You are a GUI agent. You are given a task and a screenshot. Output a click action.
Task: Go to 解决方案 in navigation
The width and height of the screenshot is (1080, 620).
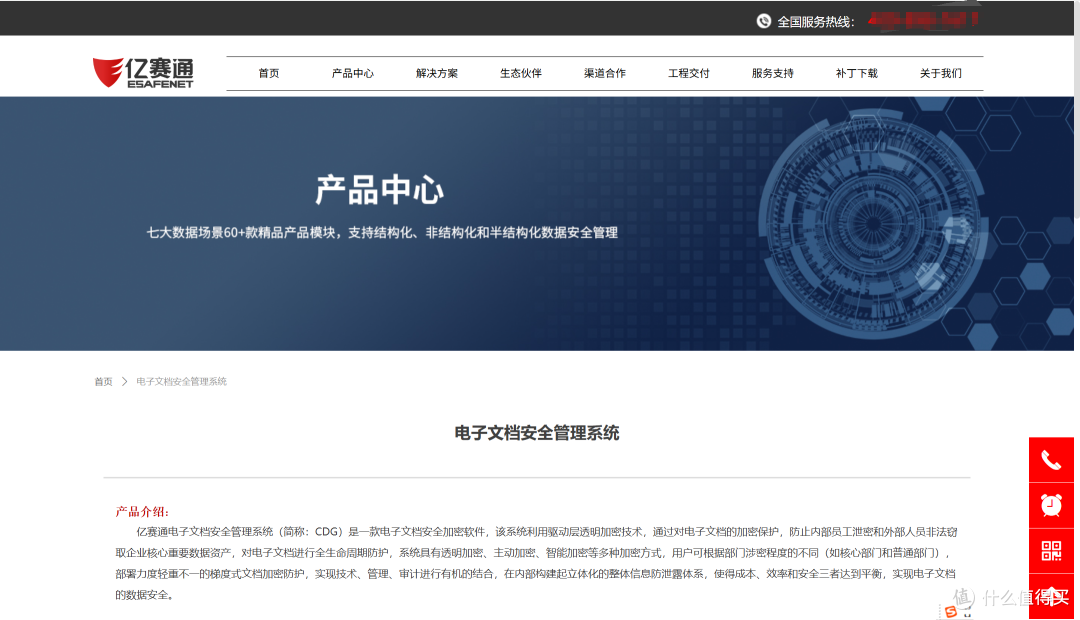[x=437, y=73]
